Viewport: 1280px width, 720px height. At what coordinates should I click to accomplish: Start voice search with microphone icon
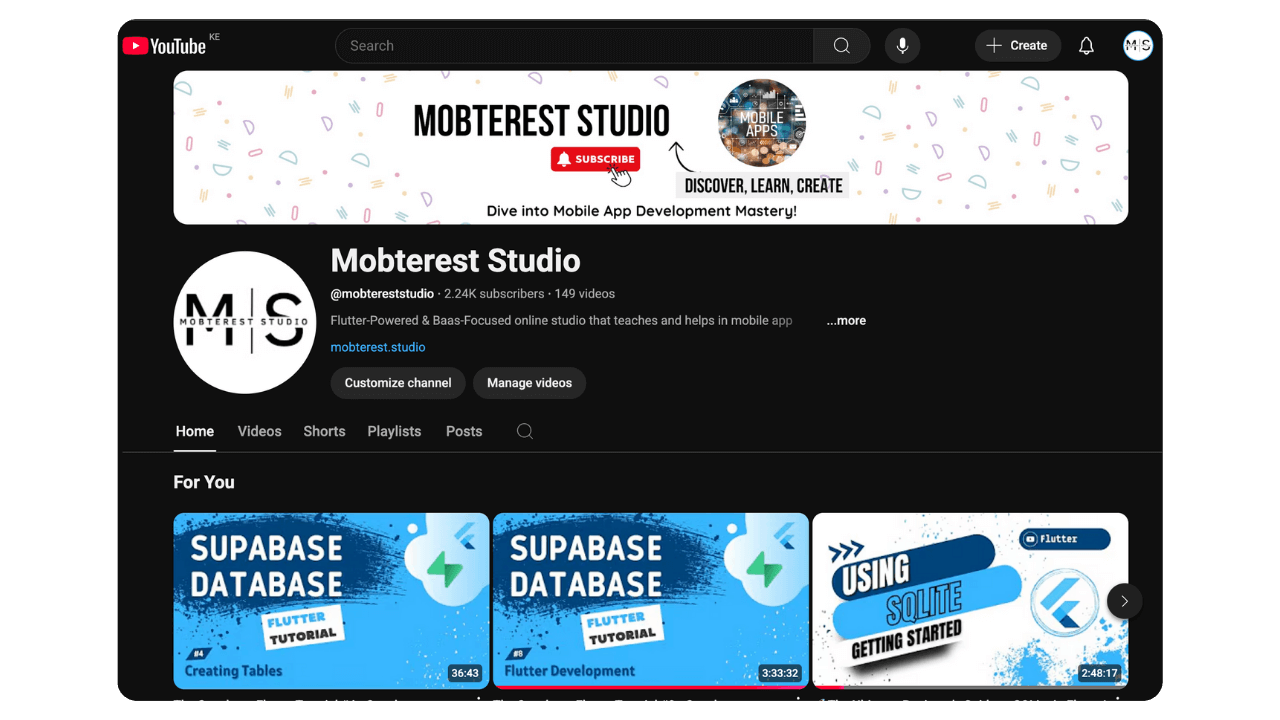pyautogui.click(x=902, y=46)
